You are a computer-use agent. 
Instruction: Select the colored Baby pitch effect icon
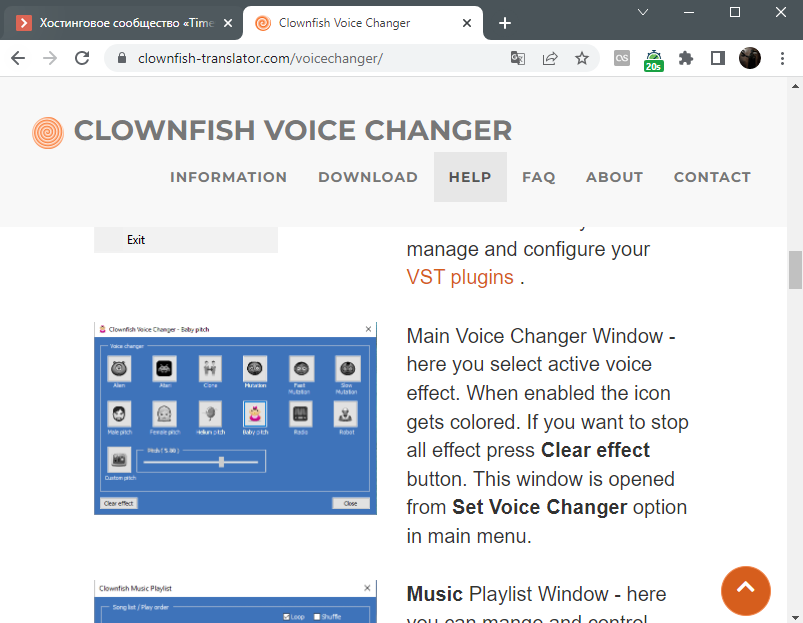pos(255,414)
